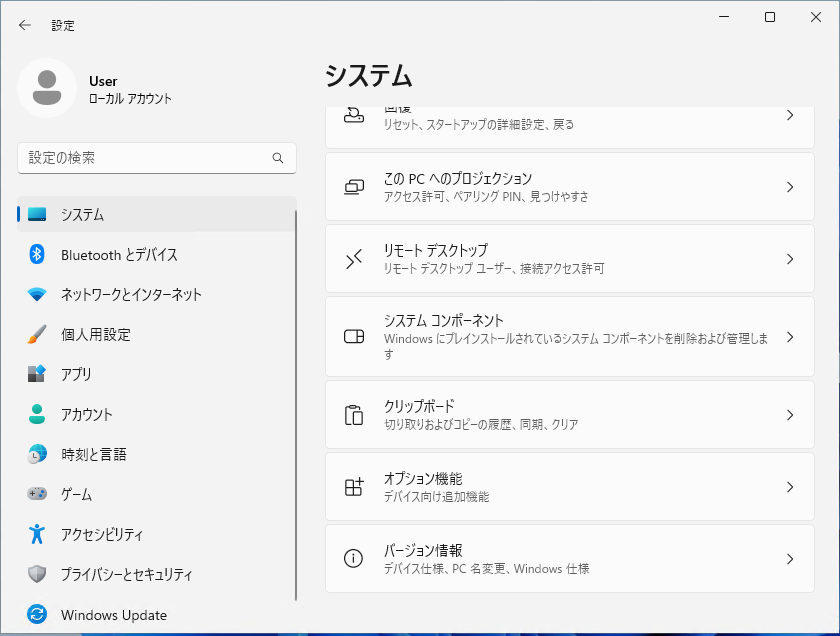This screenshot has height=636, width=840.
Task: Go to Bluetooth とデバイス section
Action: 156,255
